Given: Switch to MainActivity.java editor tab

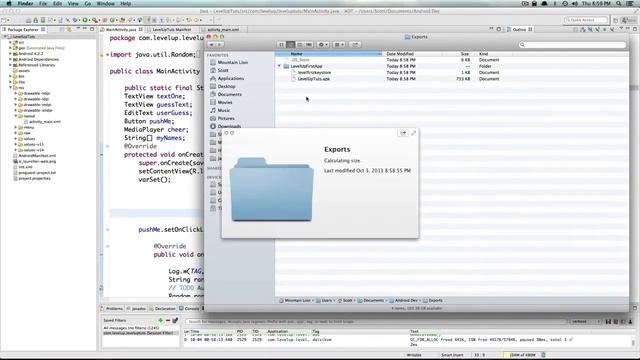Looking at the screenshot, I should [121, 29].
